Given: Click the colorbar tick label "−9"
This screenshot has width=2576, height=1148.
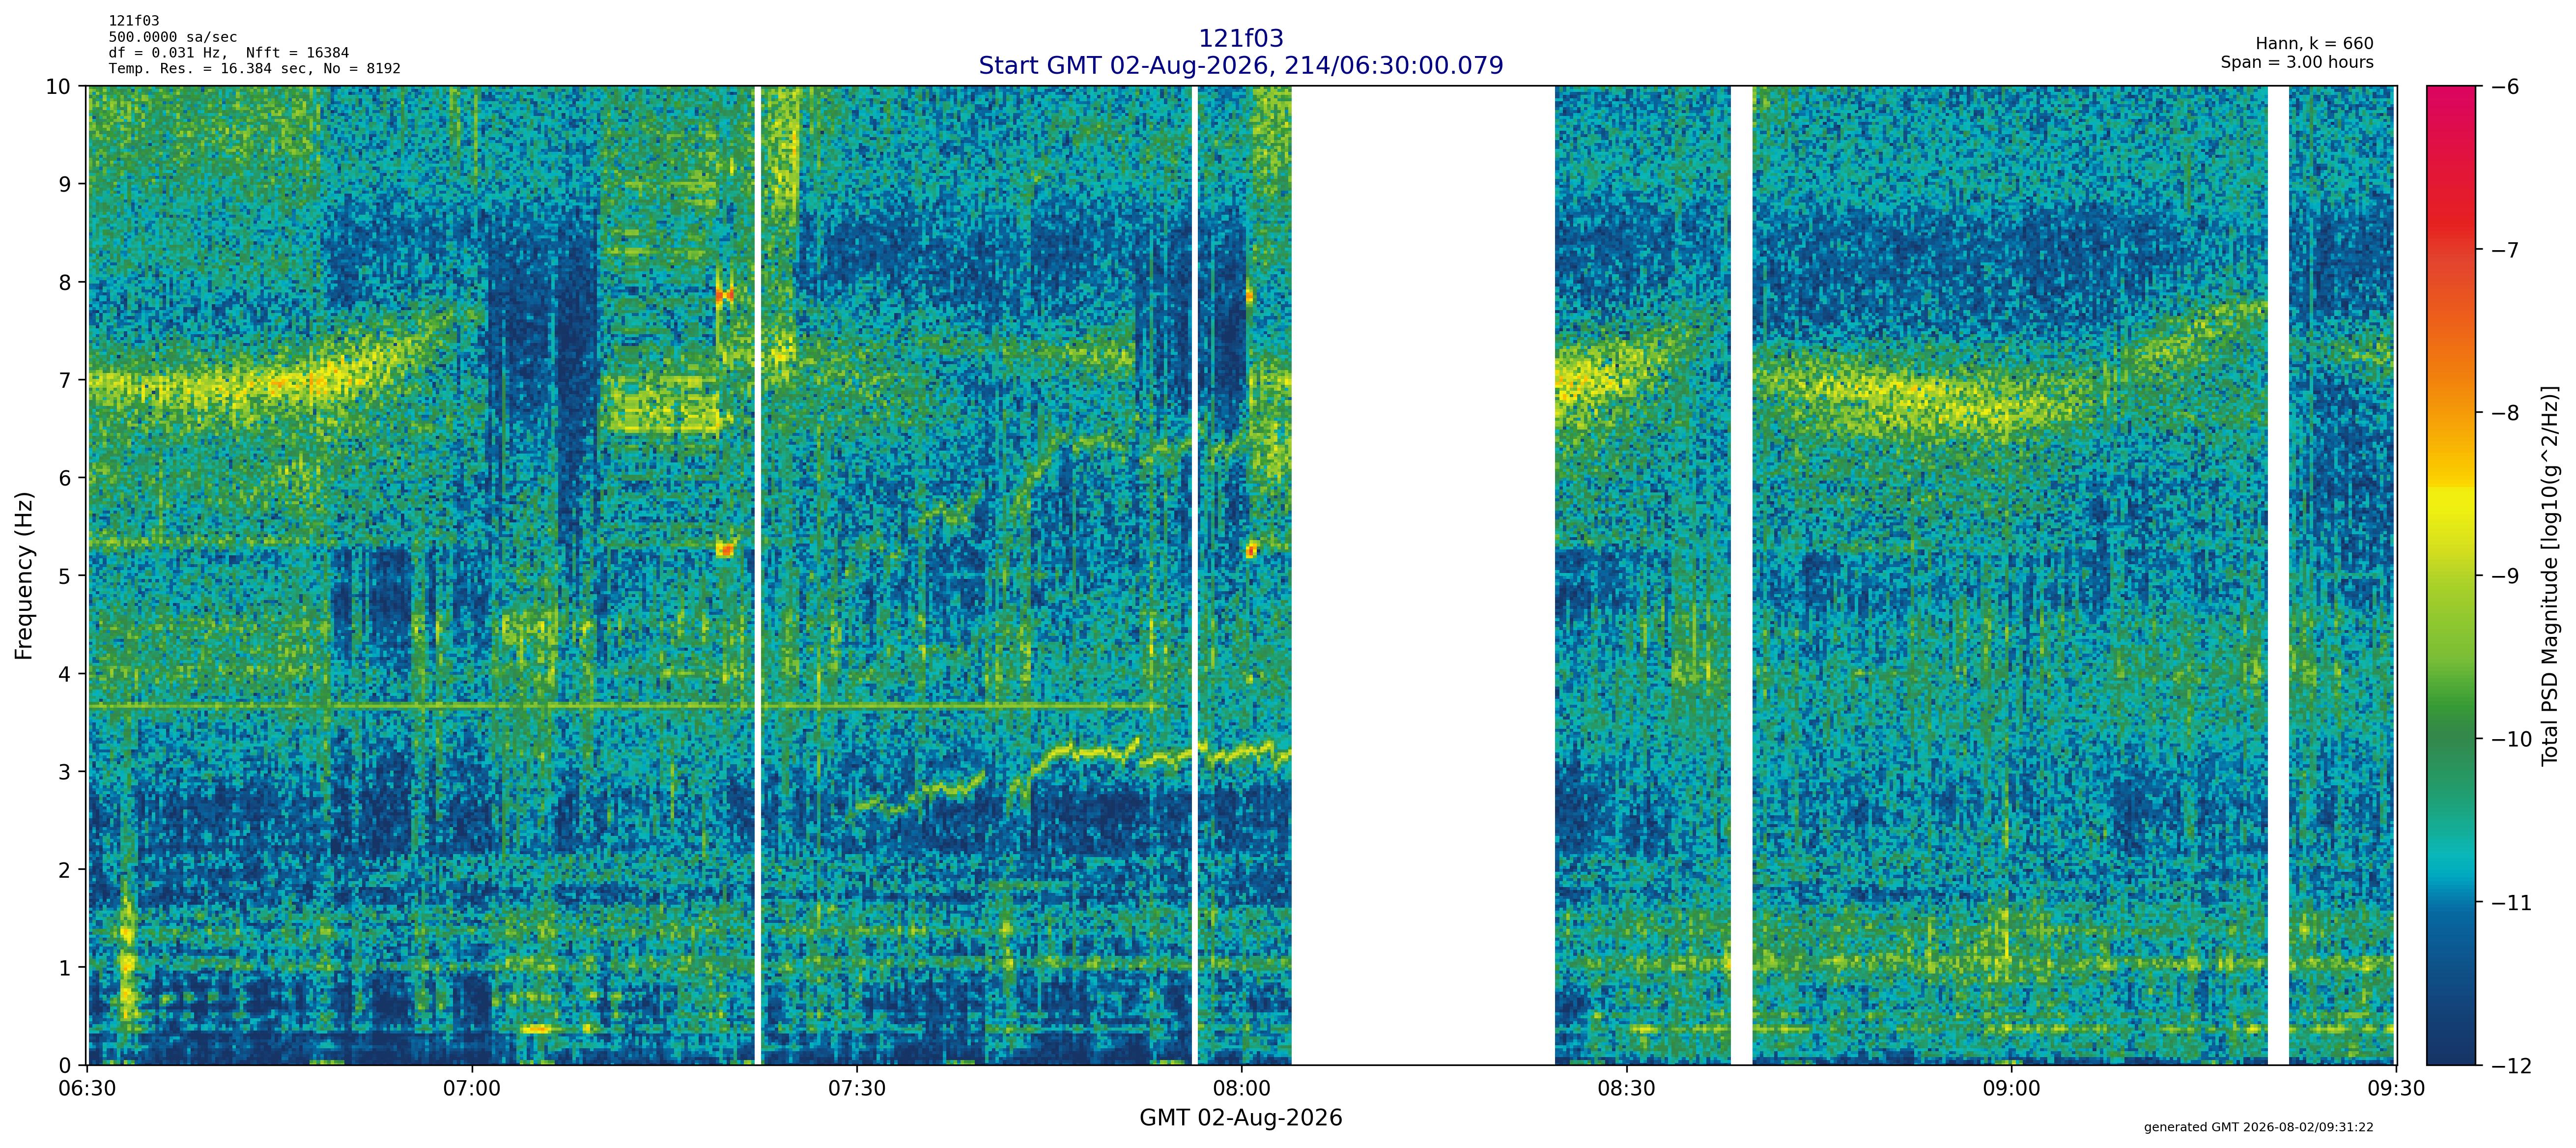Looking at the screenshot, I should [2504, 576].
